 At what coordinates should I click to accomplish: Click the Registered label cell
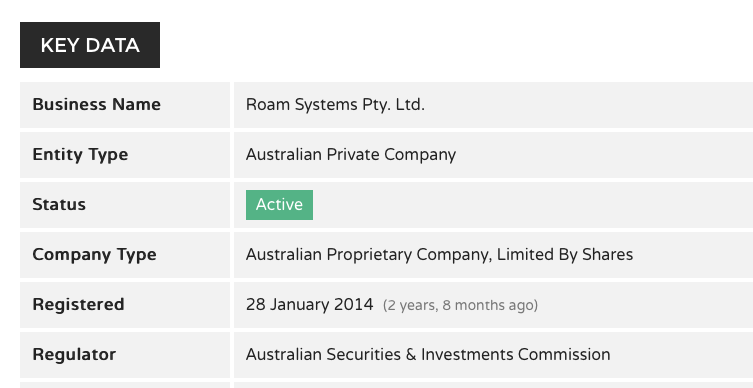click(x=125, y=305)
